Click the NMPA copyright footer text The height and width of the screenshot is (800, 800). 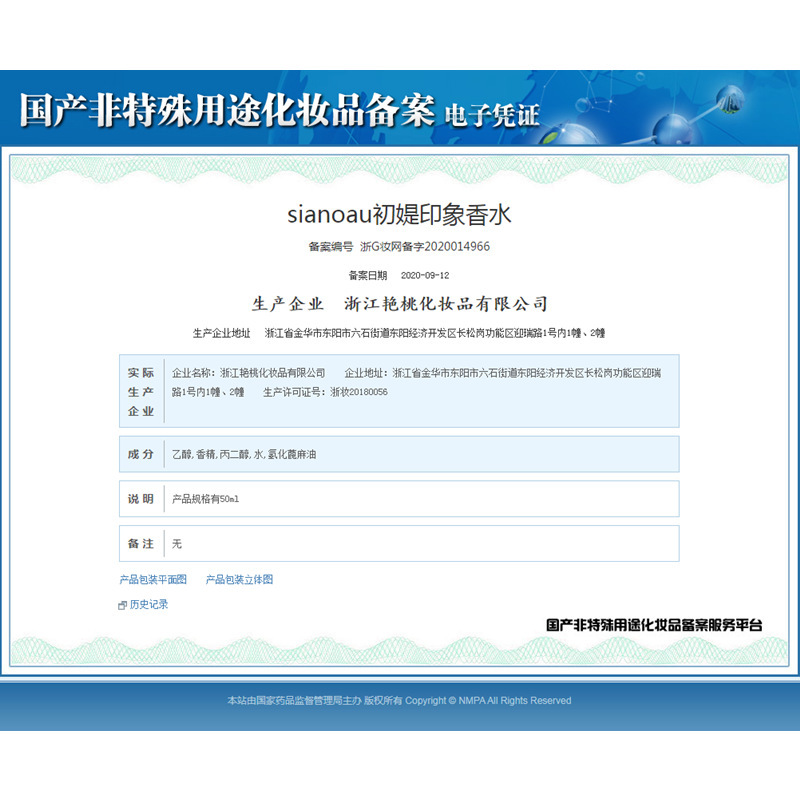point(399,701)
